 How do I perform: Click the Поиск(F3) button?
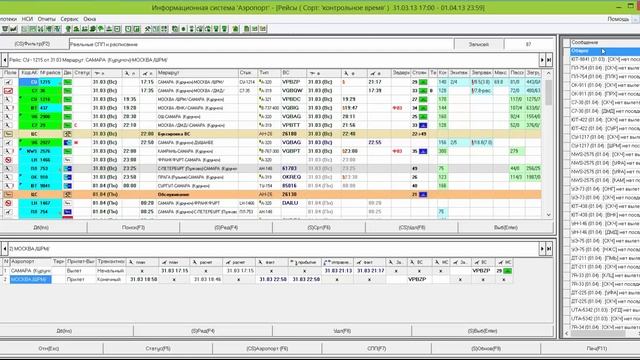click(x=133, y=227)
